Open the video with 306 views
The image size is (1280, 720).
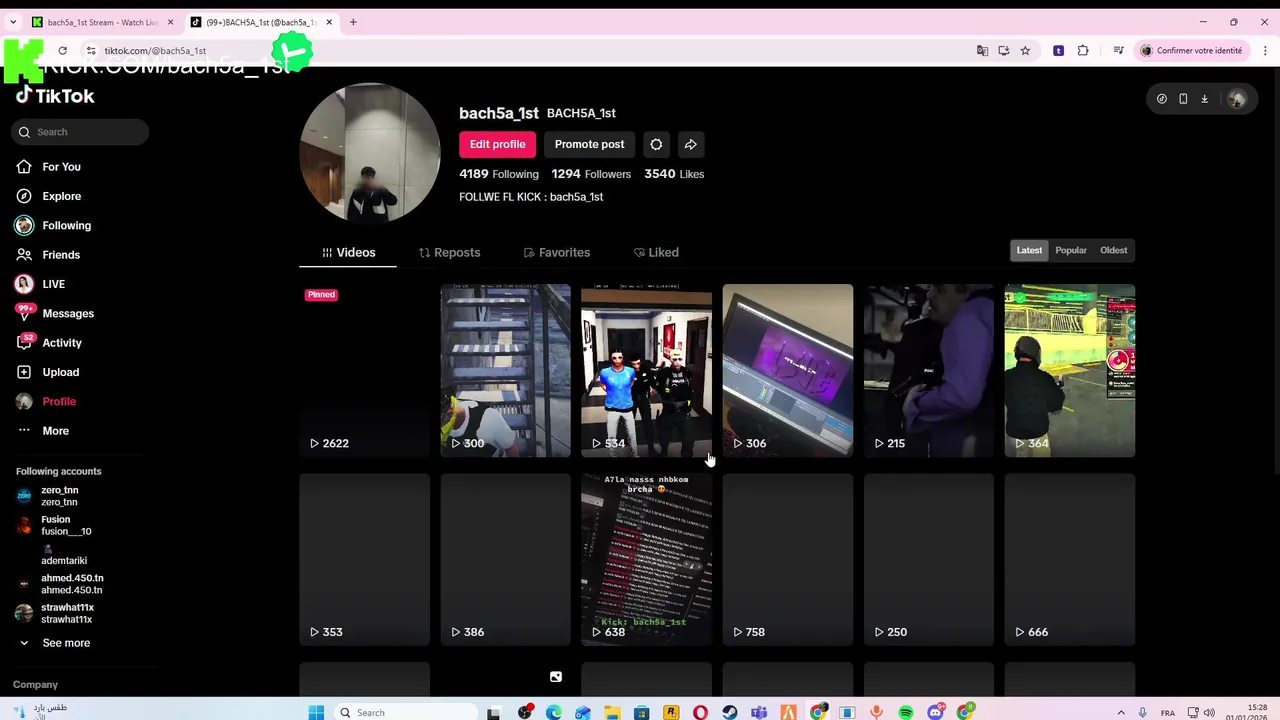click(x=788, y=371)
